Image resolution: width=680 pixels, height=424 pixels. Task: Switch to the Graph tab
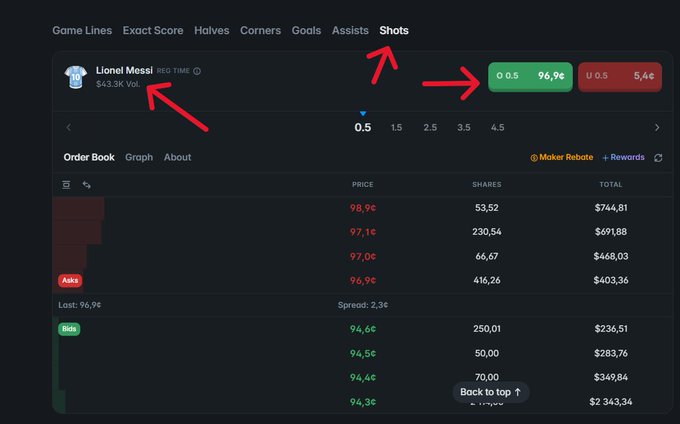pos(139,157)
